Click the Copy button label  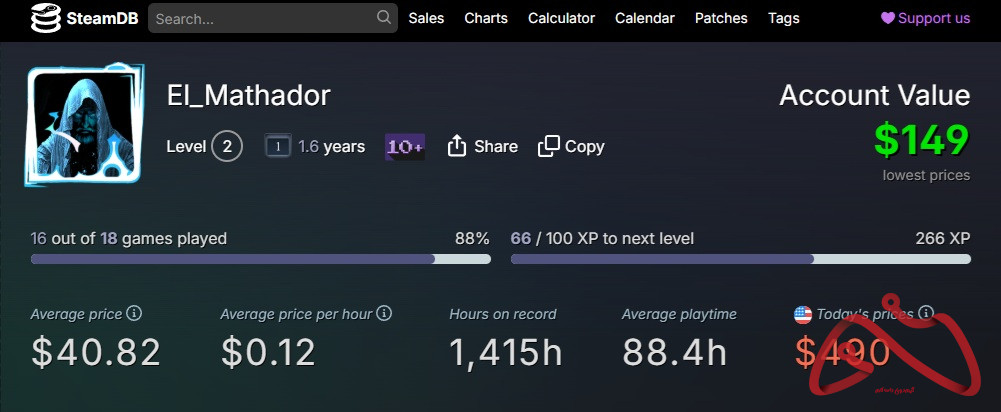(584, 147)
